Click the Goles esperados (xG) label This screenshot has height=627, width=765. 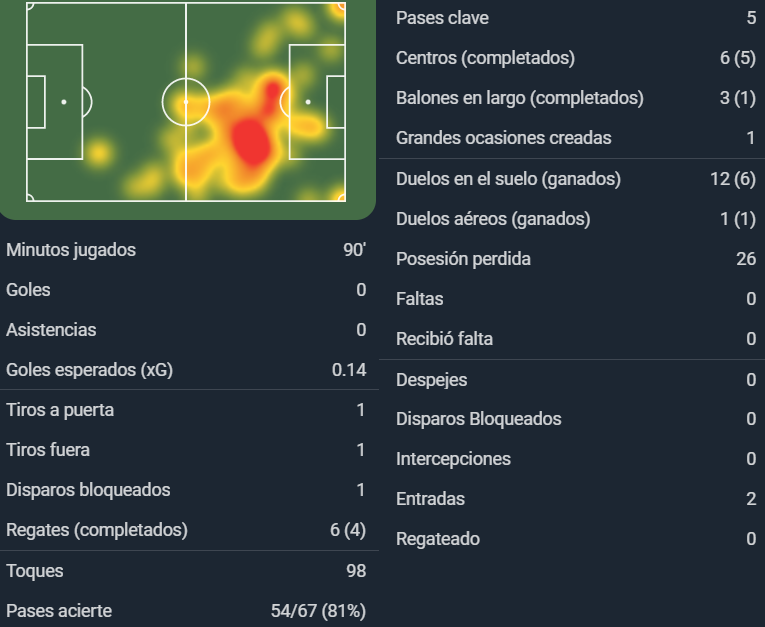(x=89, y=370)
